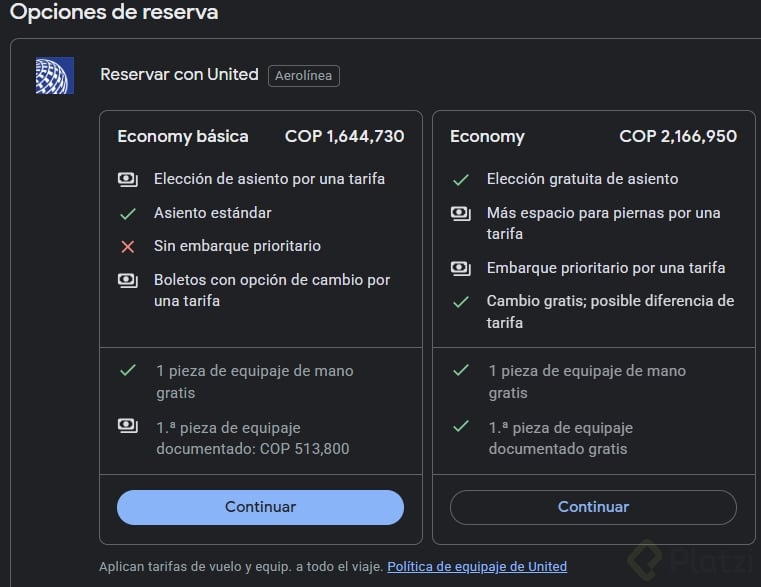Click the United Airlines logo icon
Image resolution: width=761 pixels, height=587 pixels.
pyautogui.click(x=54, y=76)
